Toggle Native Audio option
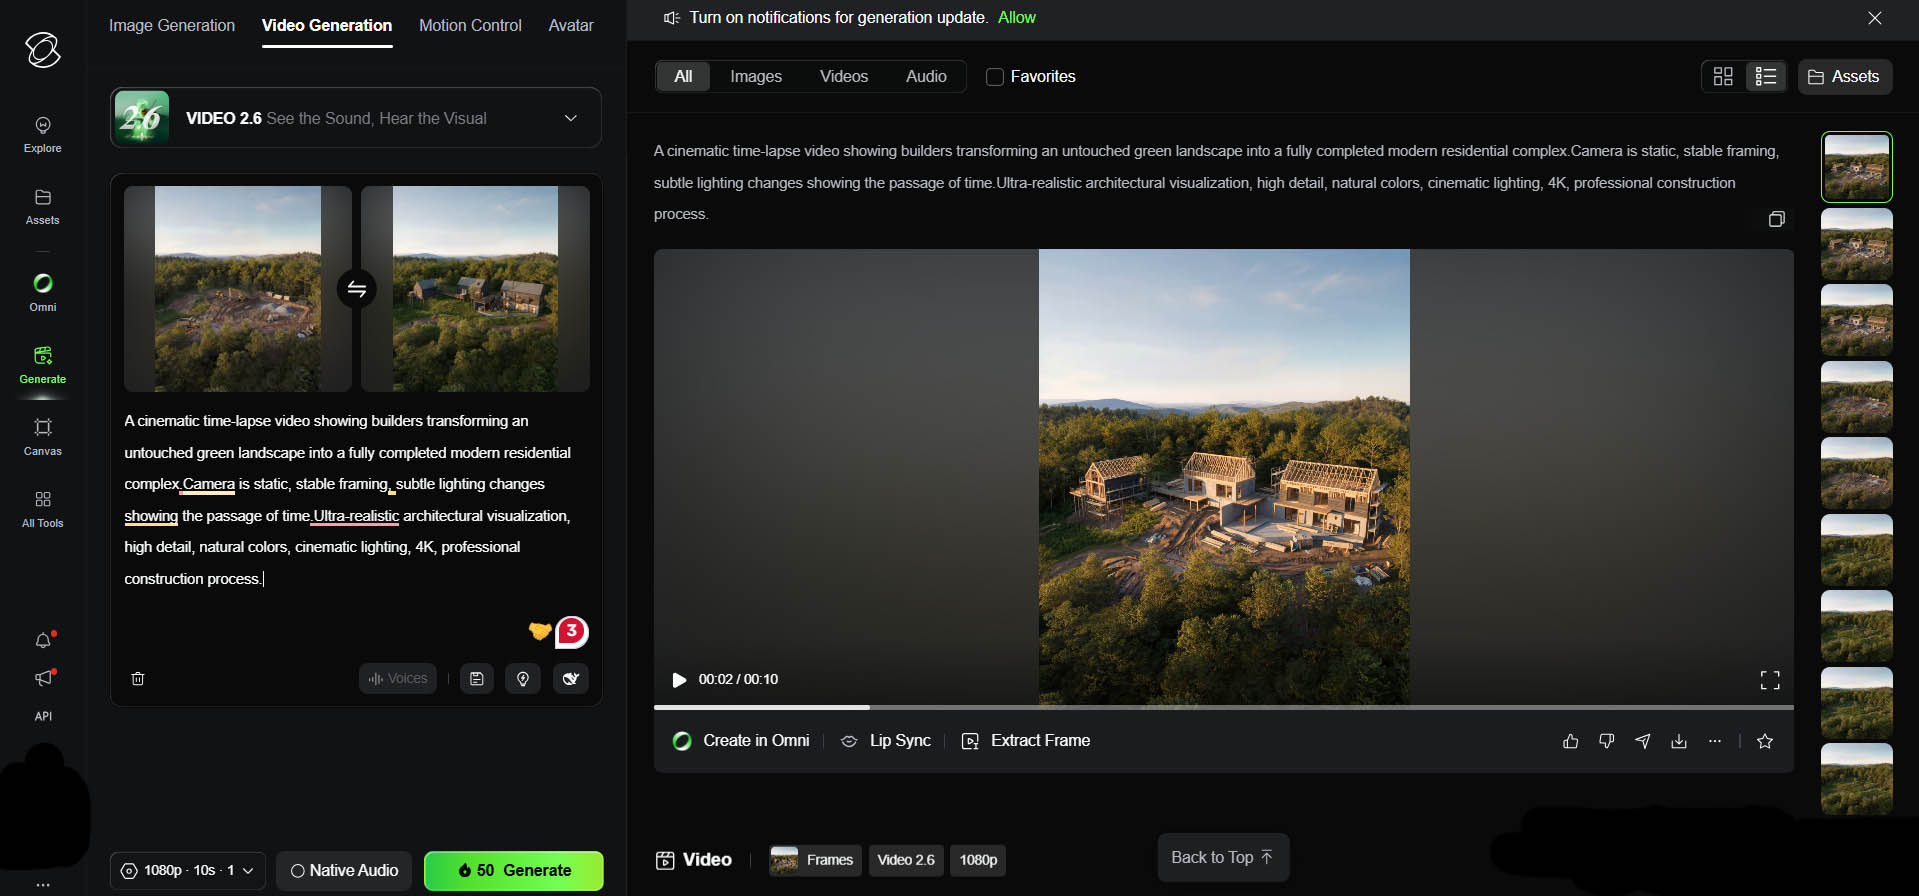The image size is (1919, 896). tap(344, 870)
